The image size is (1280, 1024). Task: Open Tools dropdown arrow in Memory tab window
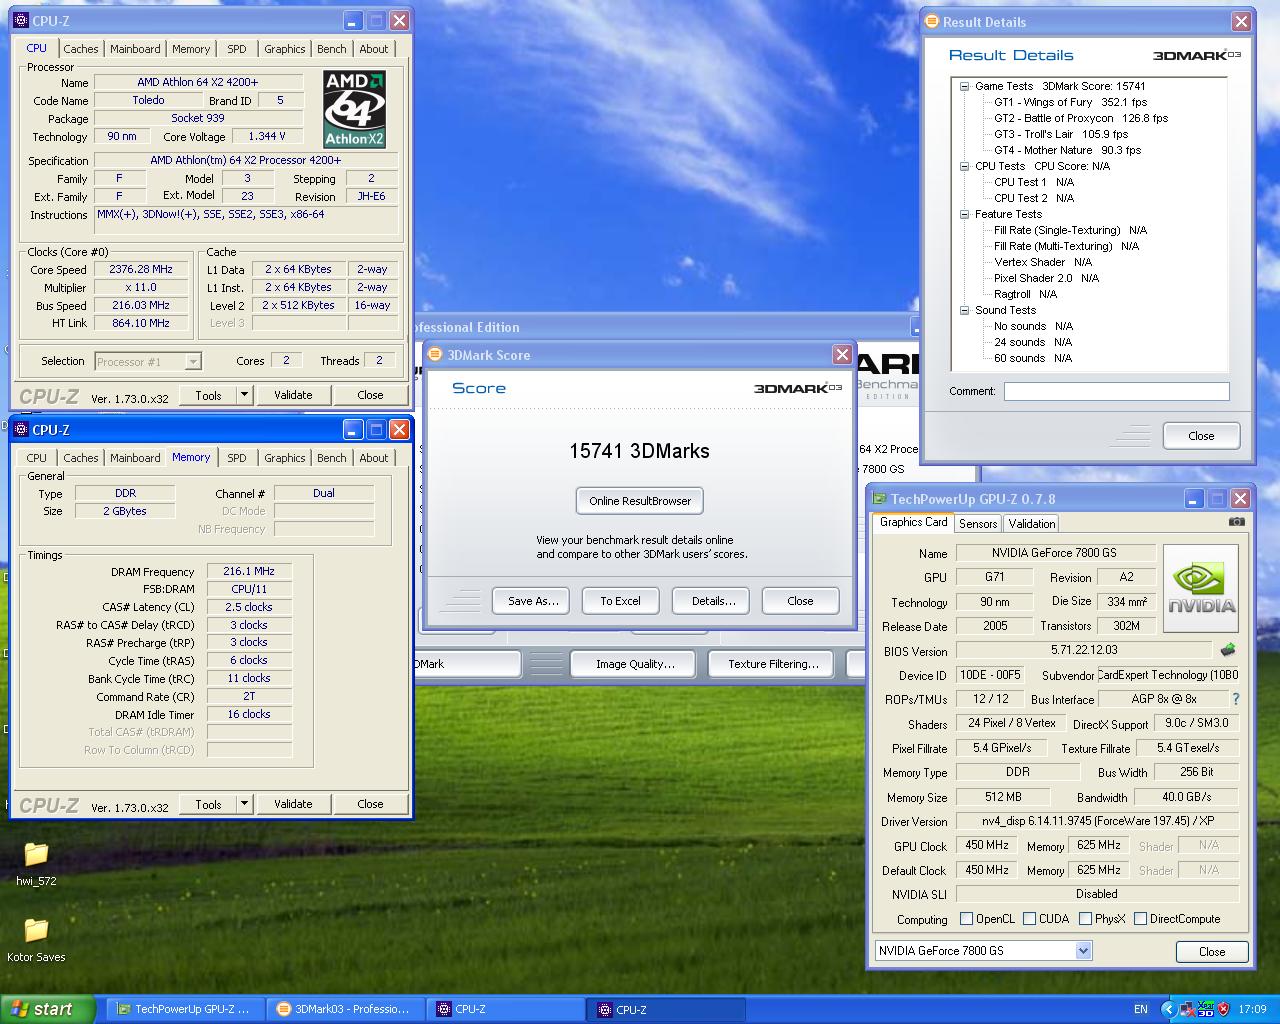coord(244,804)
